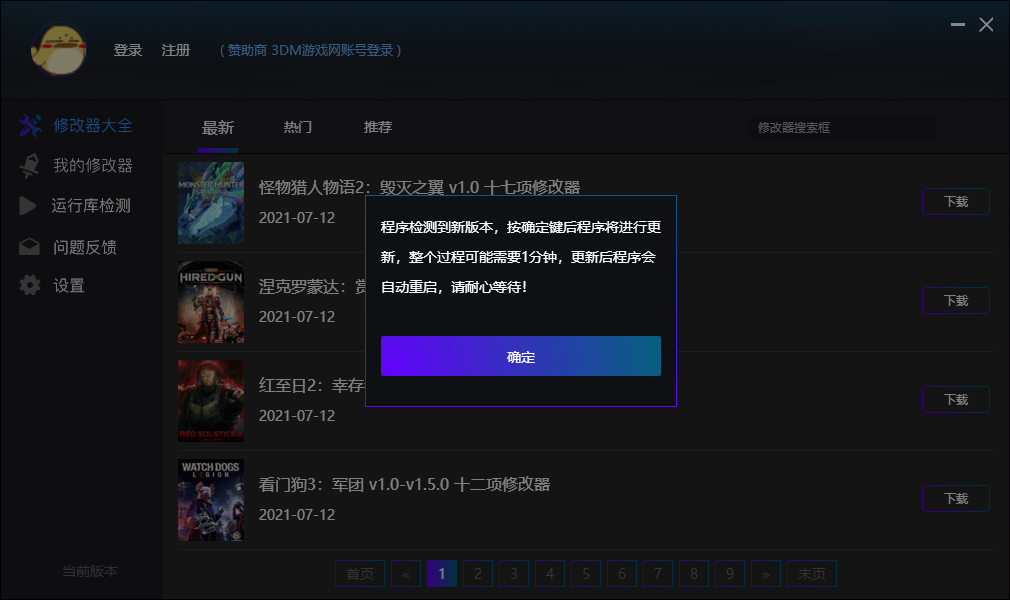Open Watch Dogs Legion cover thumbnail
1010x600 pixels.
[x=211, y=500]
